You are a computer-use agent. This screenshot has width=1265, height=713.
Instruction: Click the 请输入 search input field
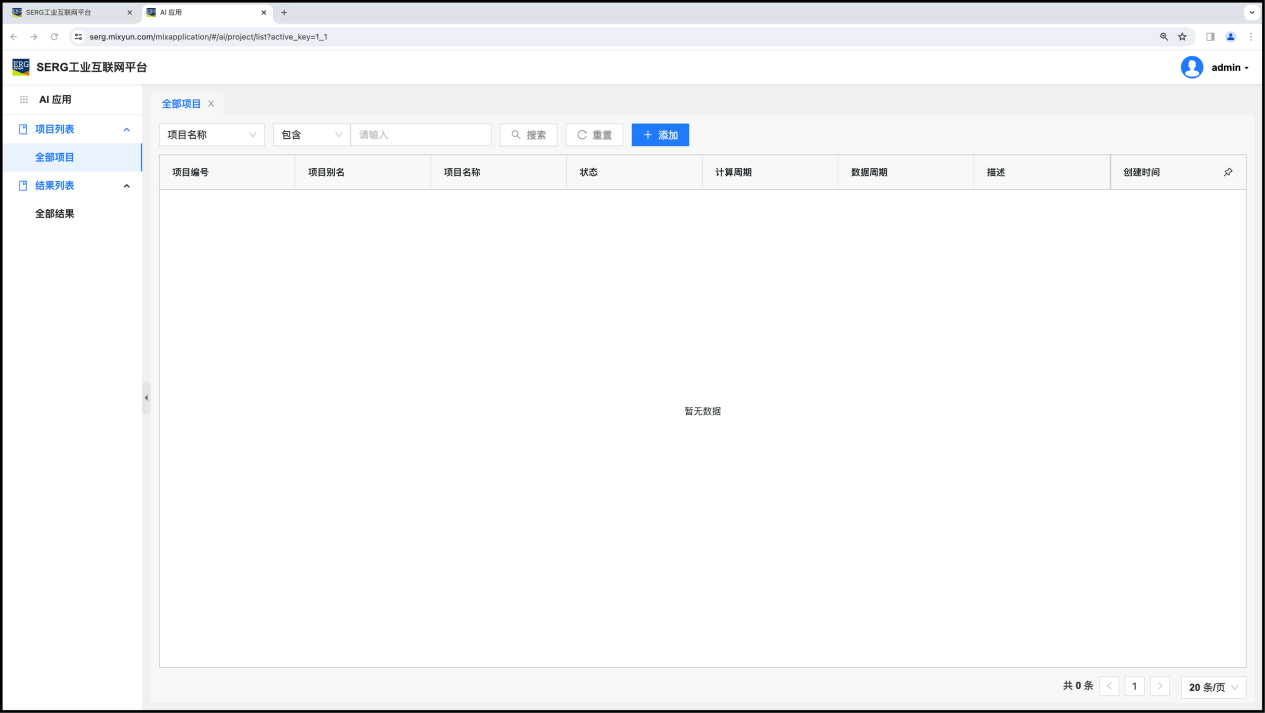tap(420, 135)
